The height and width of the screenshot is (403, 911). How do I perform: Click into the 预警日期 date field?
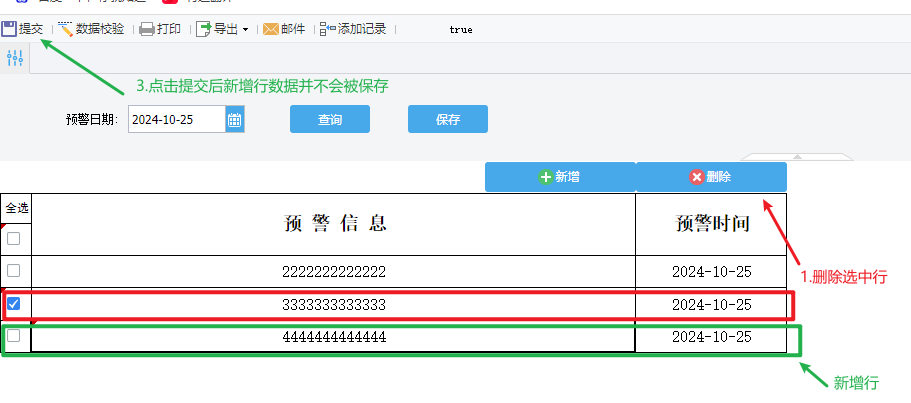177,120
